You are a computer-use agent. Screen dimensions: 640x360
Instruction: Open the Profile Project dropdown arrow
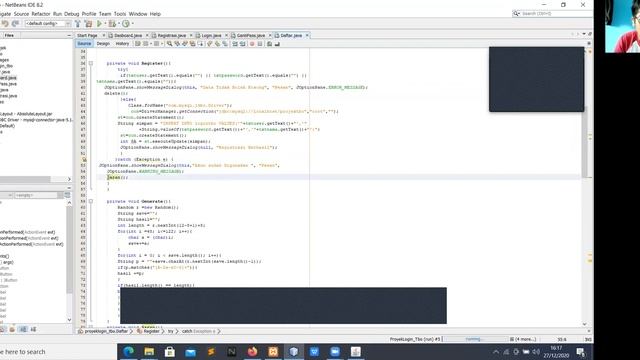tap(133, 24)
